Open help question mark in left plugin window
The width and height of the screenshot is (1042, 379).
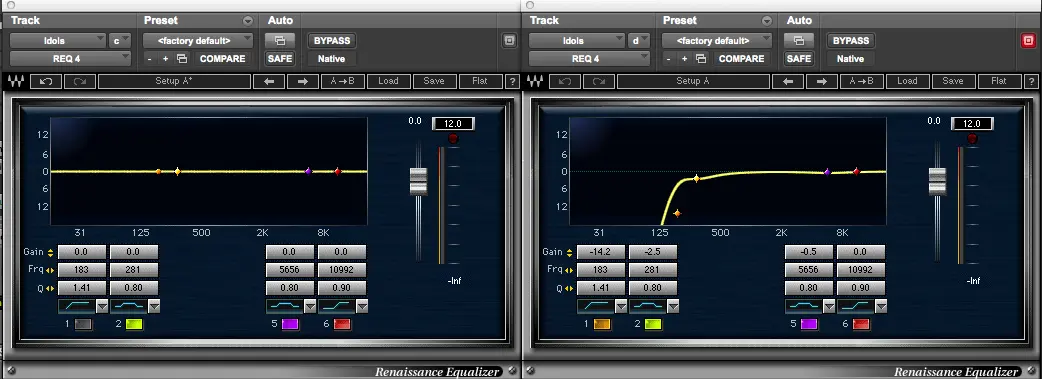click(x=512, y=81)
